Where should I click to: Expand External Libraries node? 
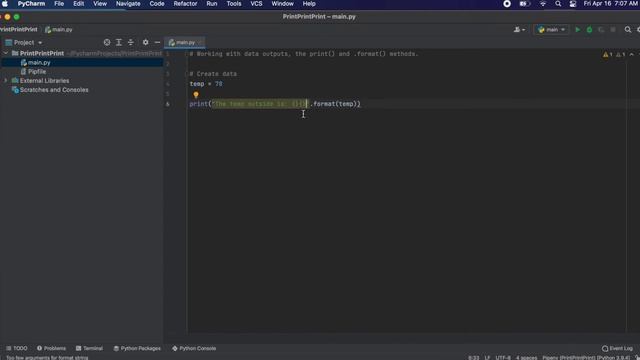(x=6, y=81)
